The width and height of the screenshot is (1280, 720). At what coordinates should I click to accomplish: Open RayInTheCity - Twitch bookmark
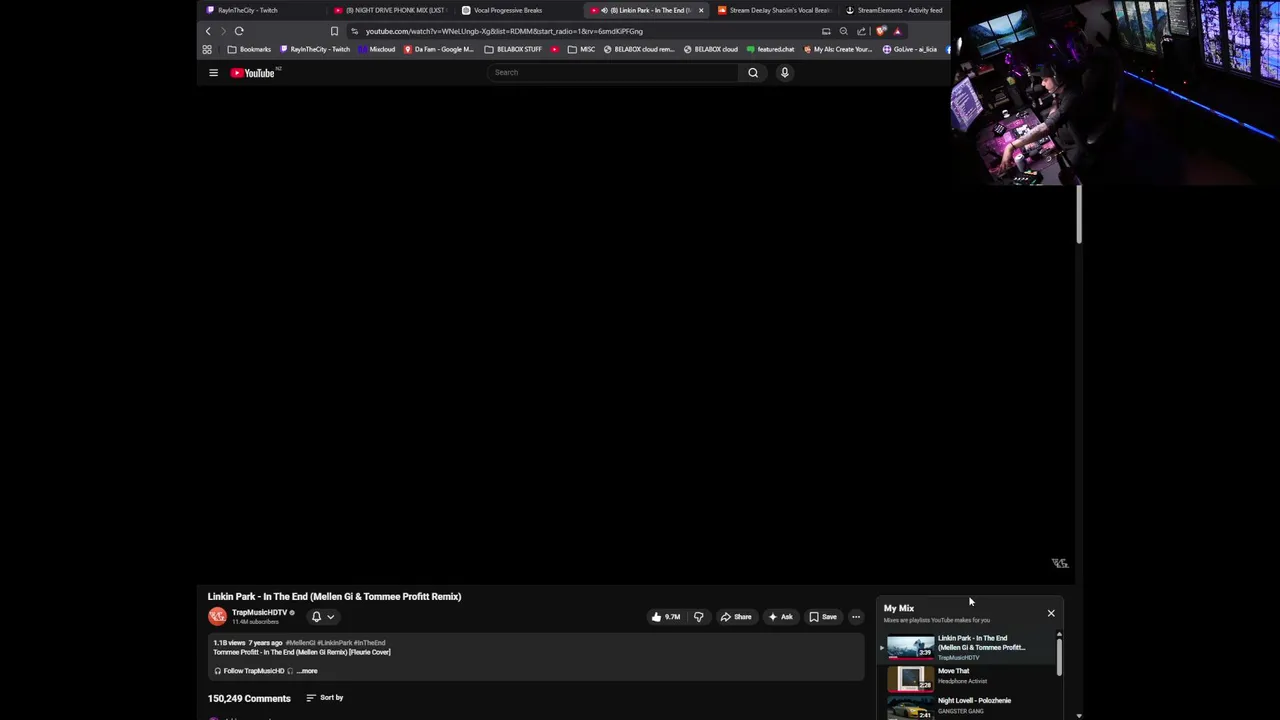tap(315, 49)
